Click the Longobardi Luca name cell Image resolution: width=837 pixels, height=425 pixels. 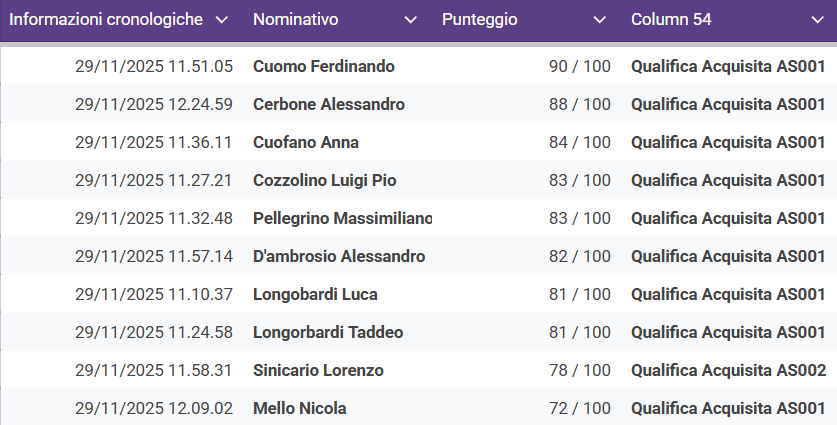(x=315, y=295)
